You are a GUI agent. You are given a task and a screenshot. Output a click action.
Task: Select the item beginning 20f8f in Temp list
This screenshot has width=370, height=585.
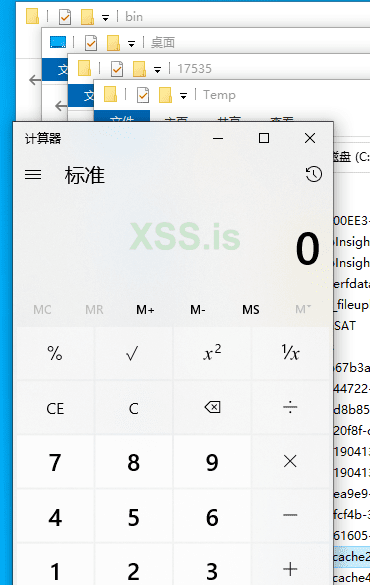pos(351,431)
